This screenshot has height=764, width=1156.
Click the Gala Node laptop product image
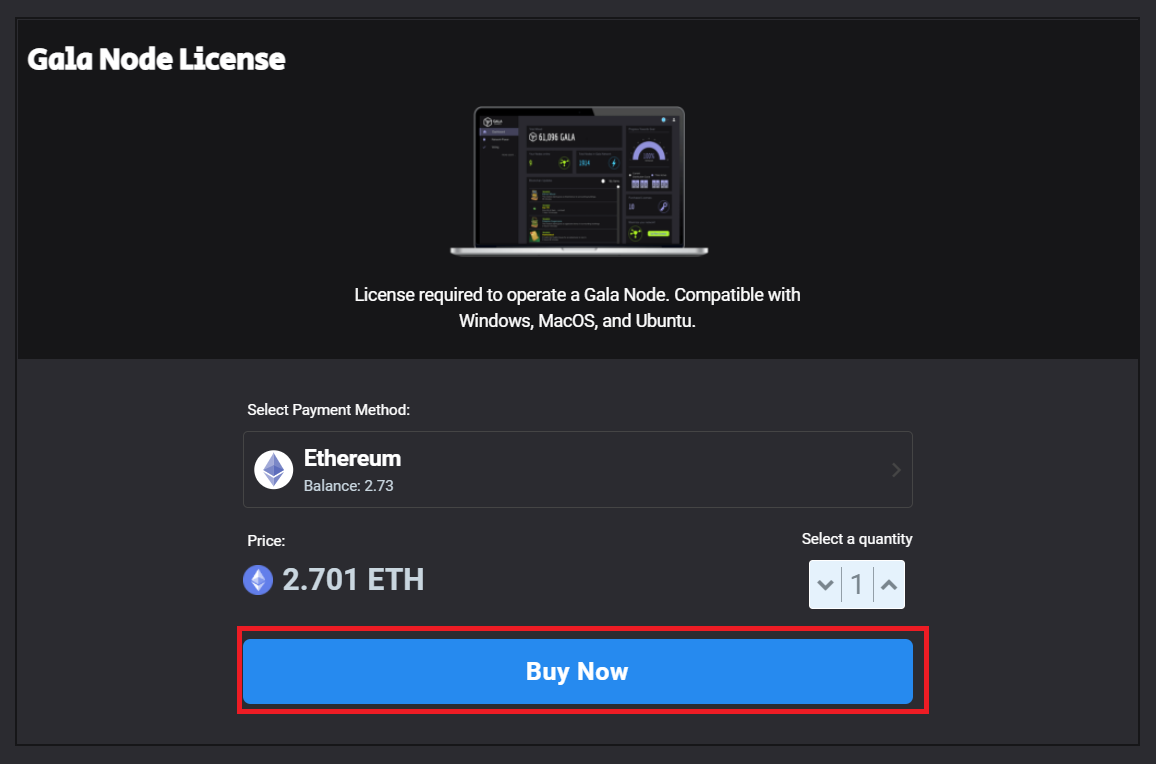[579, 181]
